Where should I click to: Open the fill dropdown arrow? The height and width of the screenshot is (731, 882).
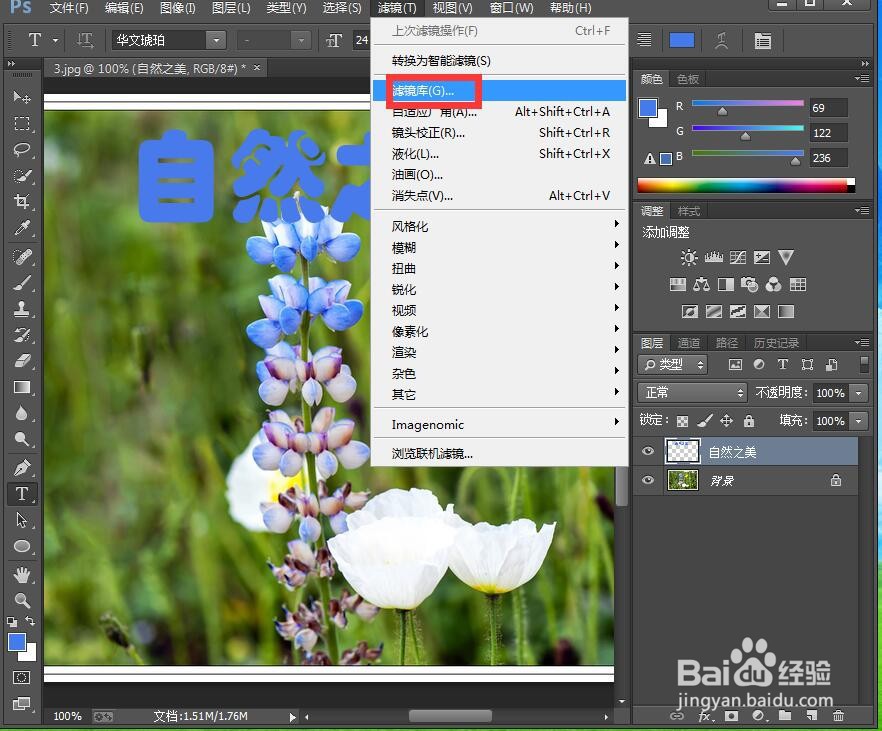click(858, 421)
